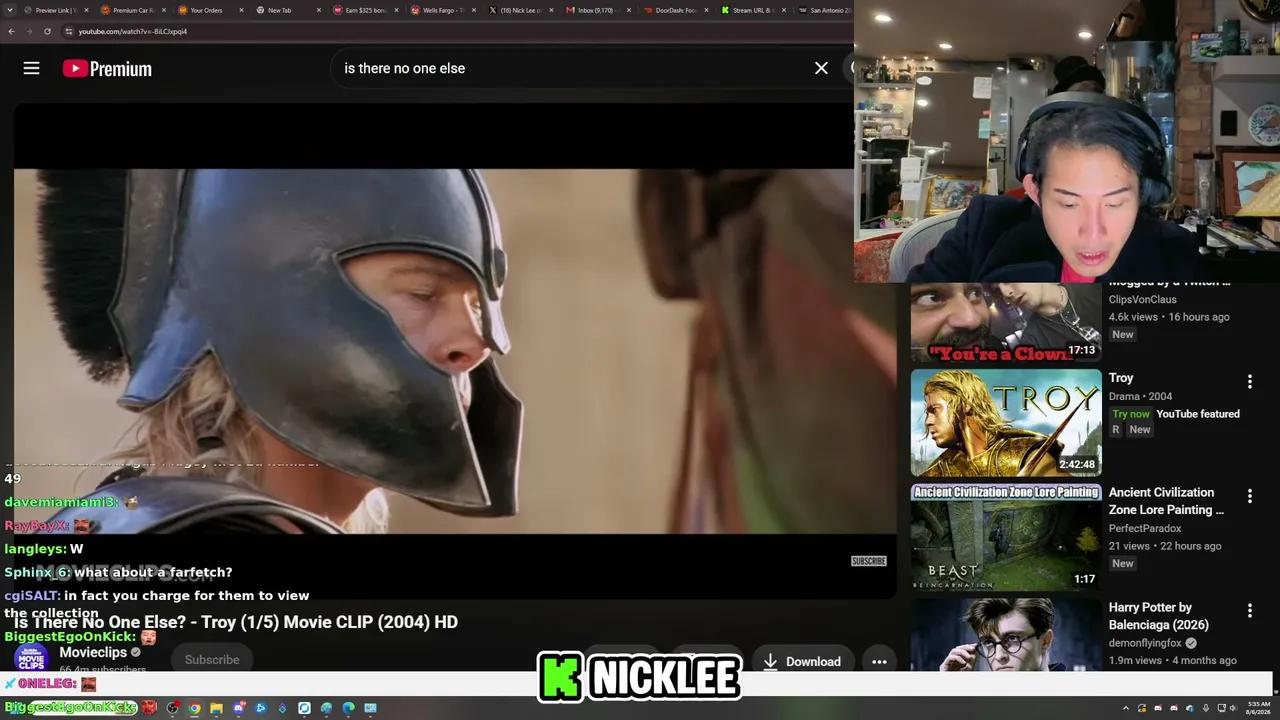This screenshot has height=720, width=1280.
Task: Open options menu for the Troy movie
Action: click(x=1249, y=382)
